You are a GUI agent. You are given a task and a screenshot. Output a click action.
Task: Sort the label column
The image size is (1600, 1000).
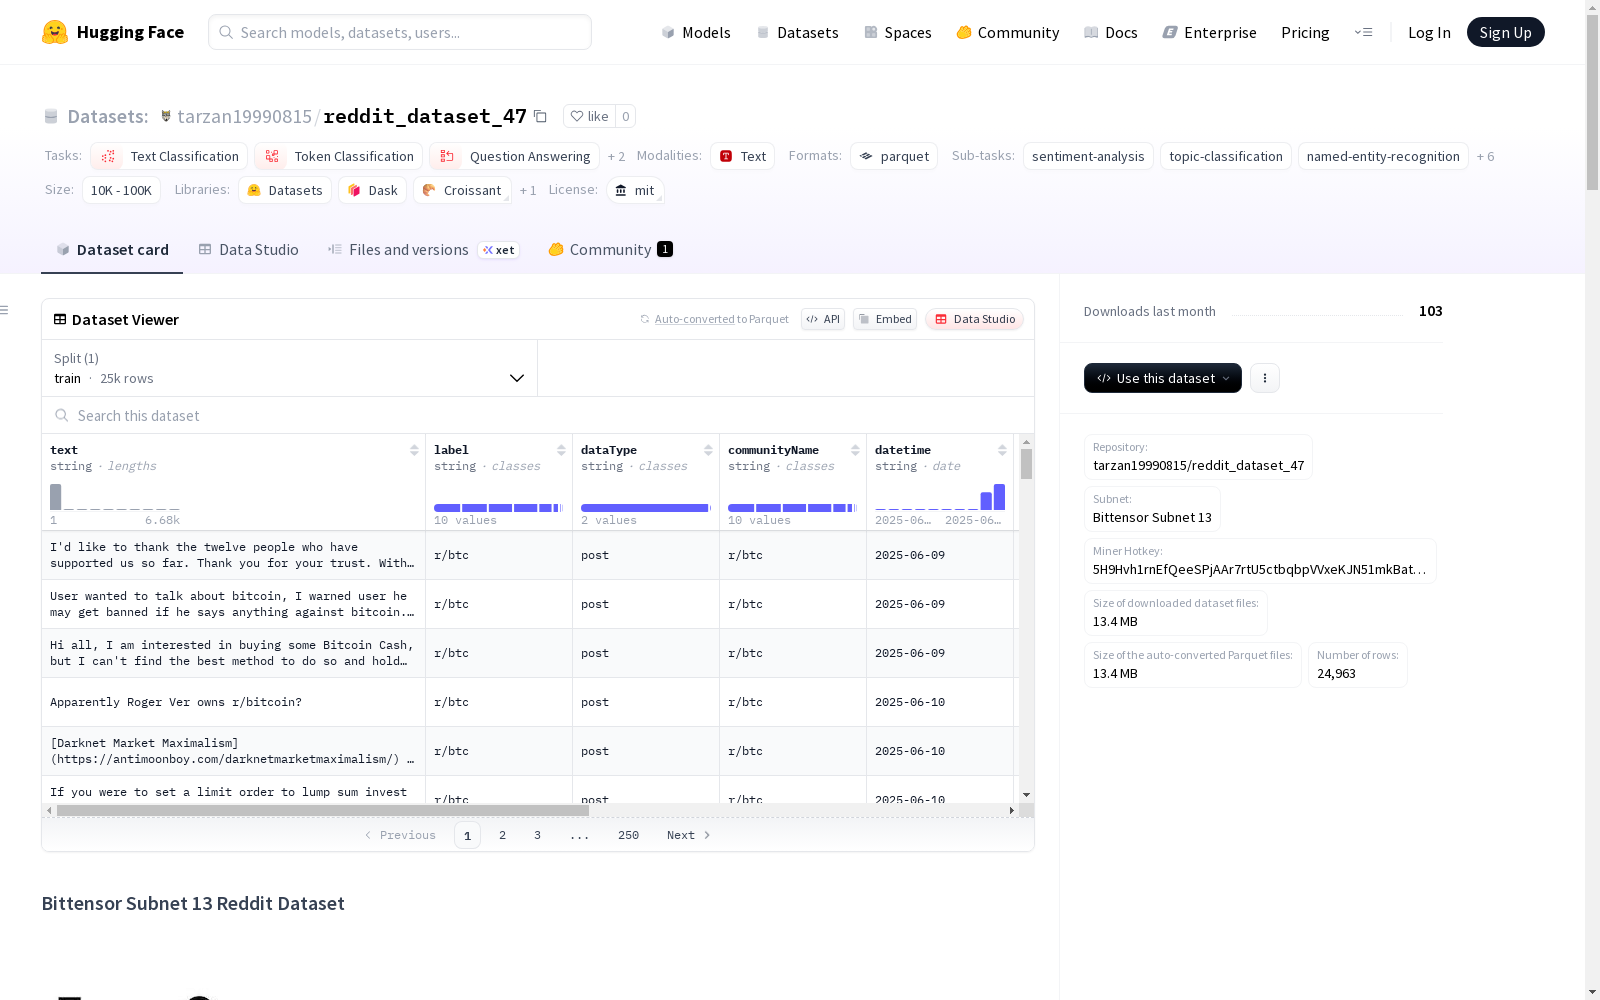(561, 450)
